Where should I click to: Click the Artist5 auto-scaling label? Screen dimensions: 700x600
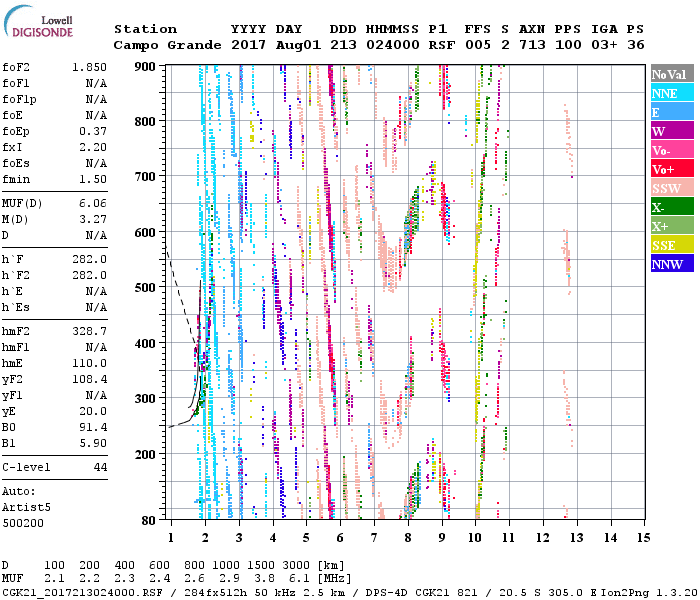coord(25,507)
